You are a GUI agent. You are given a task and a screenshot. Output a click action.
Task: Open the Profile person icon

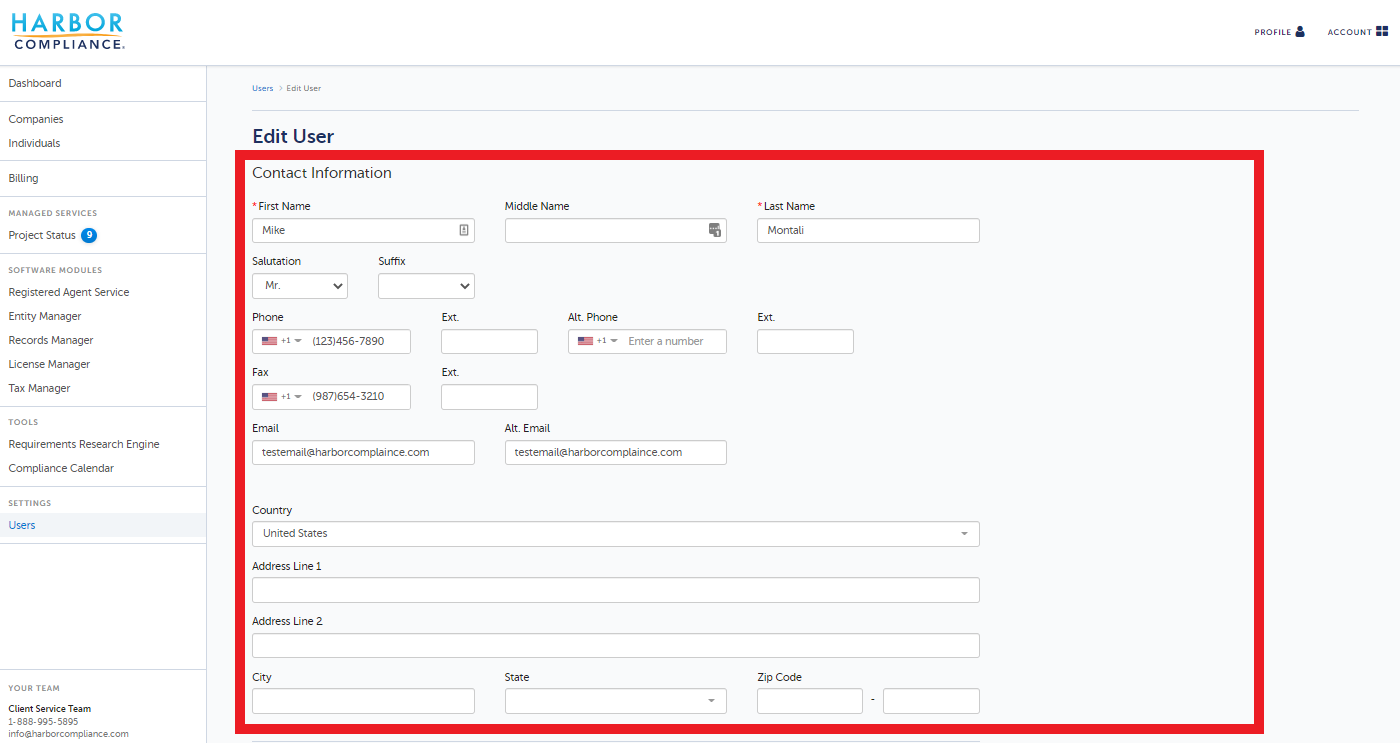click(x=1300, y=32)
